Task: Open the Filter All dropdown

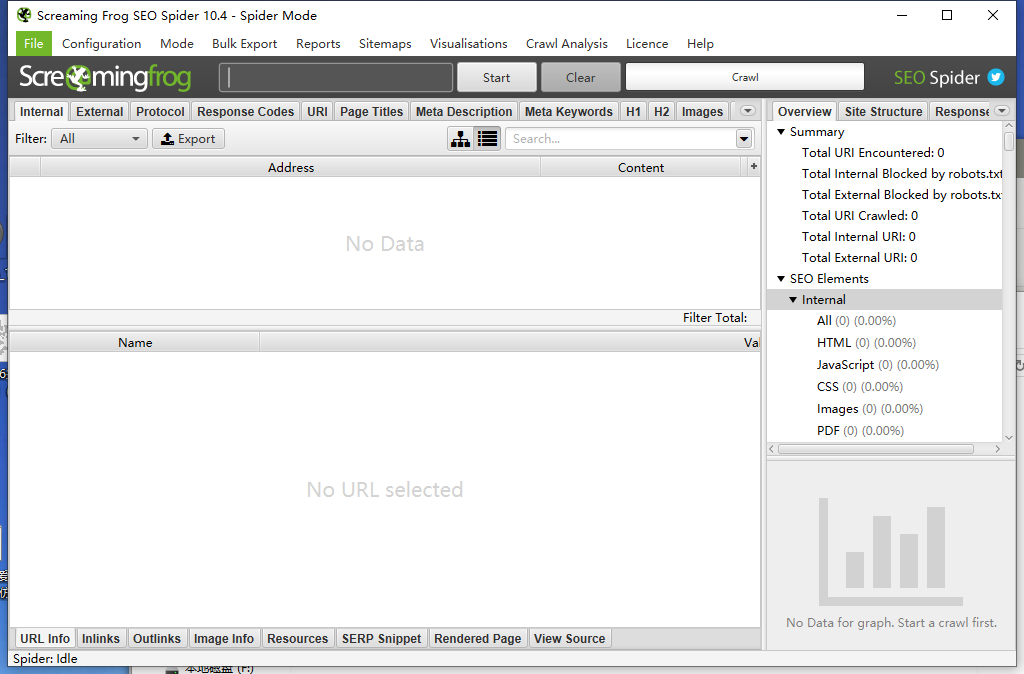Action: [100, 139]
